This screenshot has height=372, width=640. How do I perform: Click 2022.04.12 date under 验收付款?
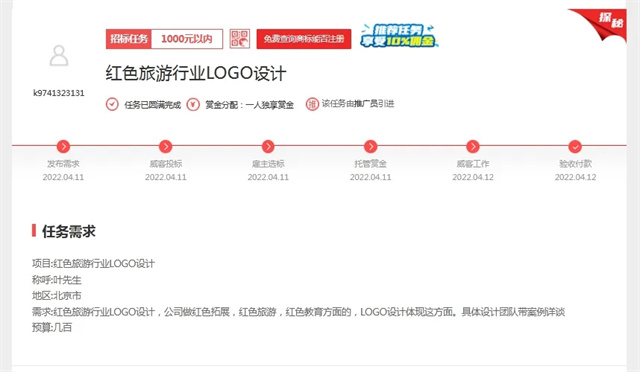[x=575, y=177]
